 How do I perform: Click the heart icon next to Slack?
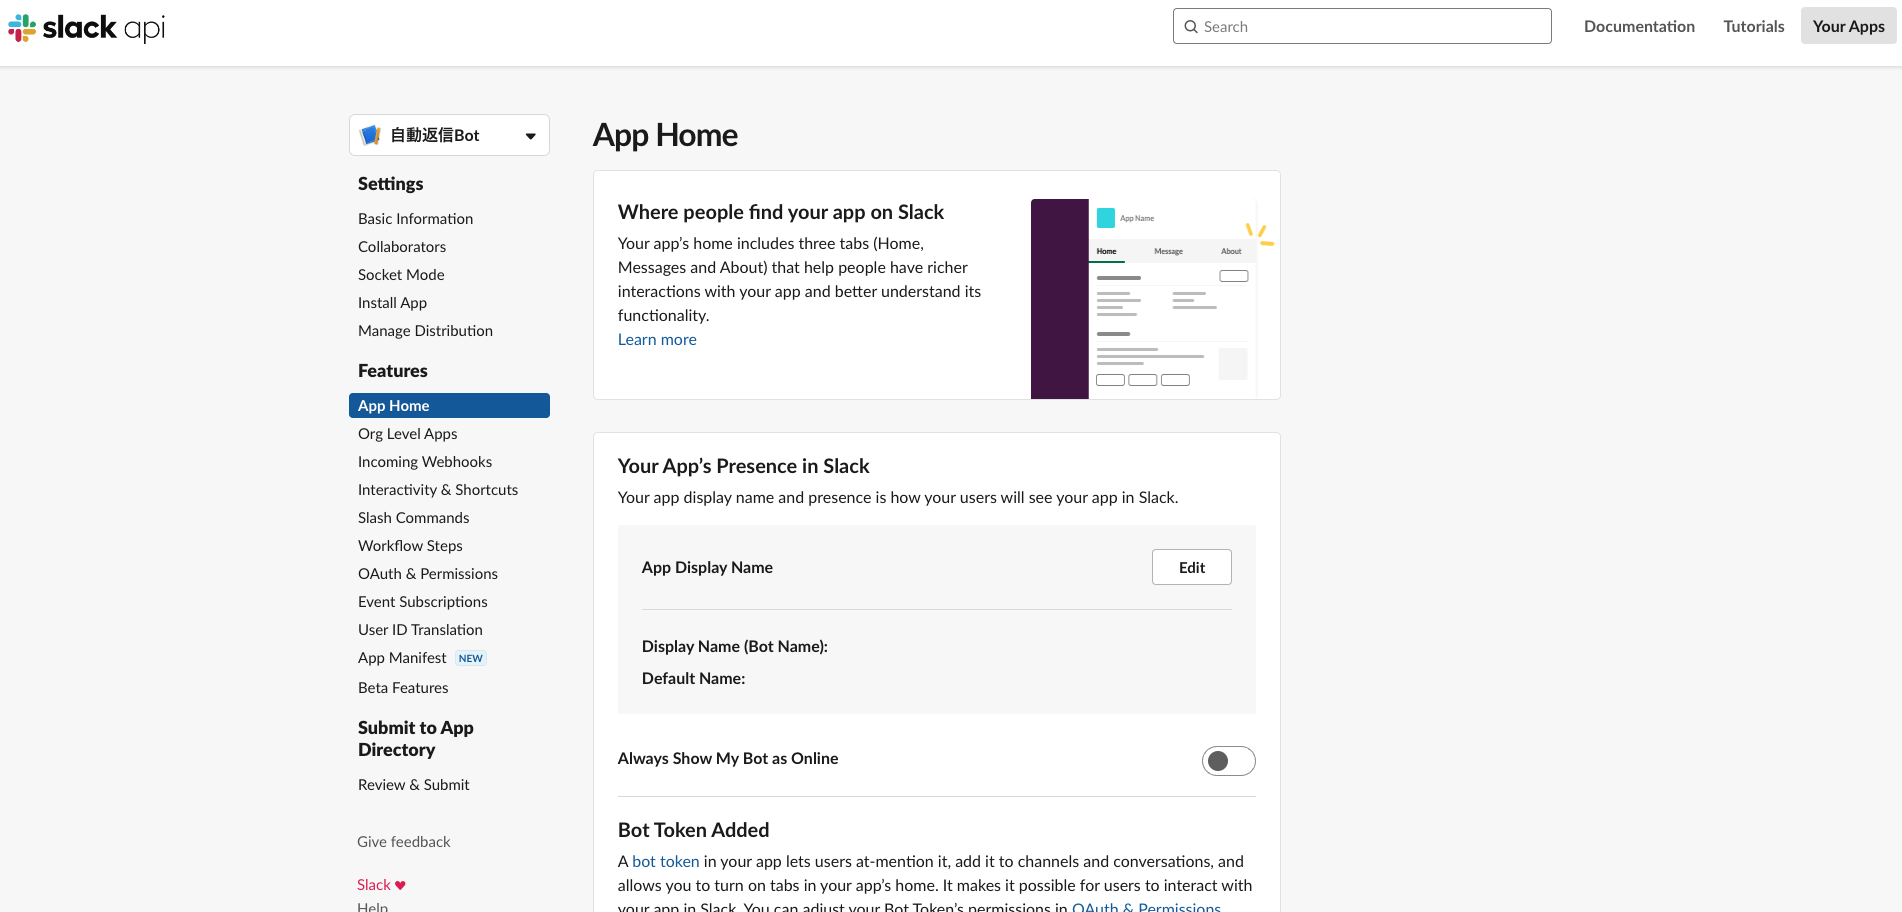[x=399, y=884]
